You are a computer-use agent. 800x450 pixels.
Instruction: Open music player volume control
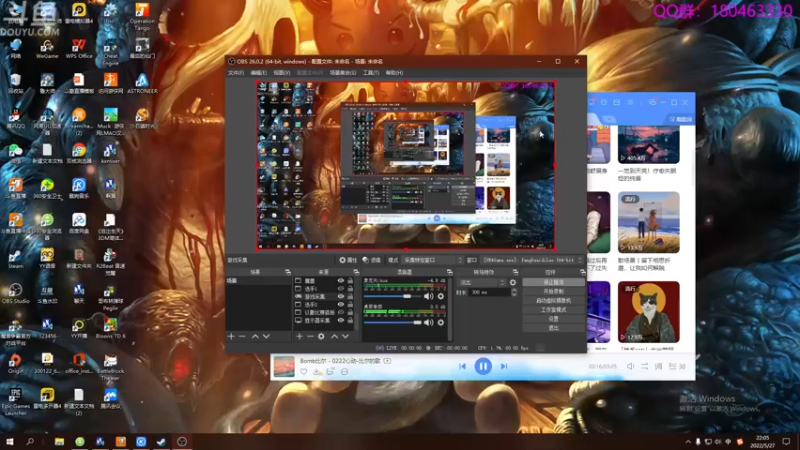tap(631, 366)
